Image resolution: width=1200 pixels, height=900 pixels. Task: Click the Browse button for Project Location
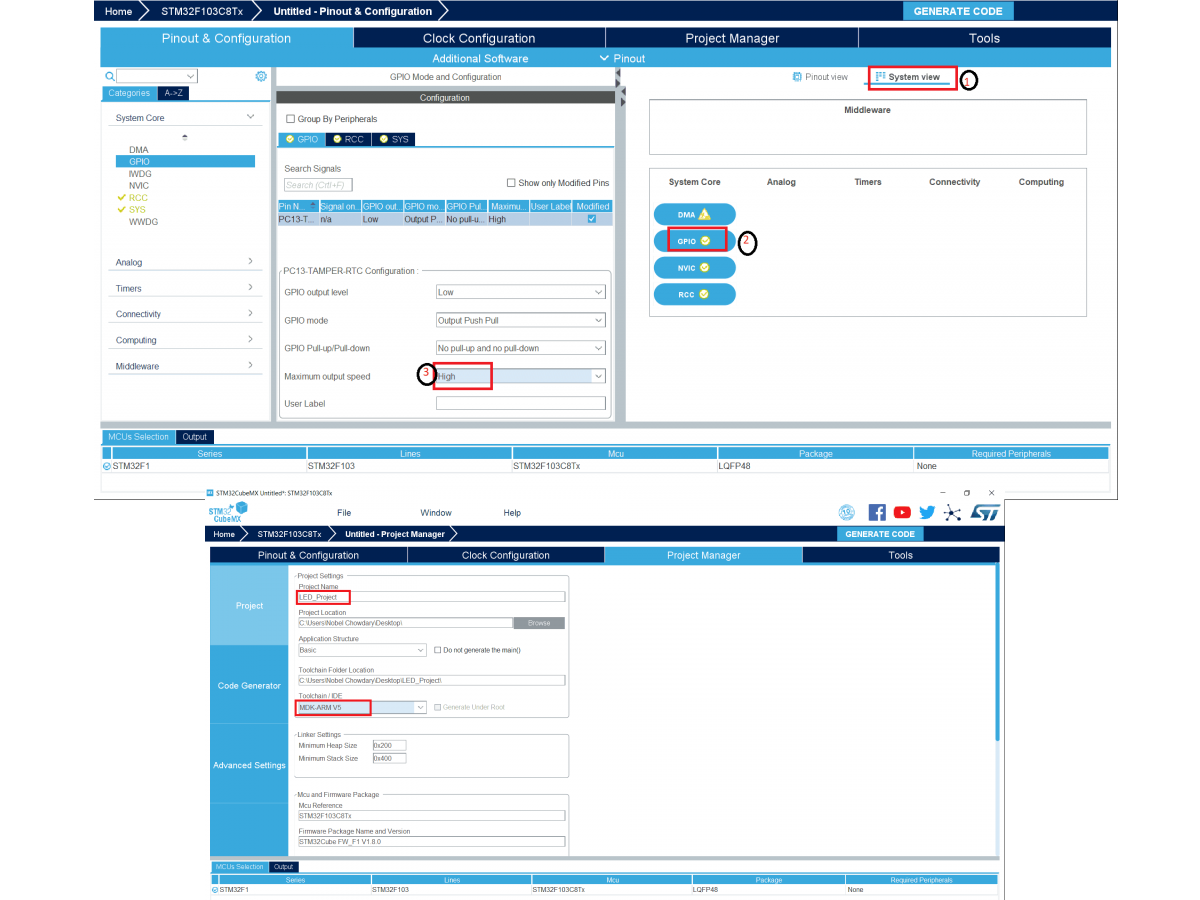[x=539, y=622]
